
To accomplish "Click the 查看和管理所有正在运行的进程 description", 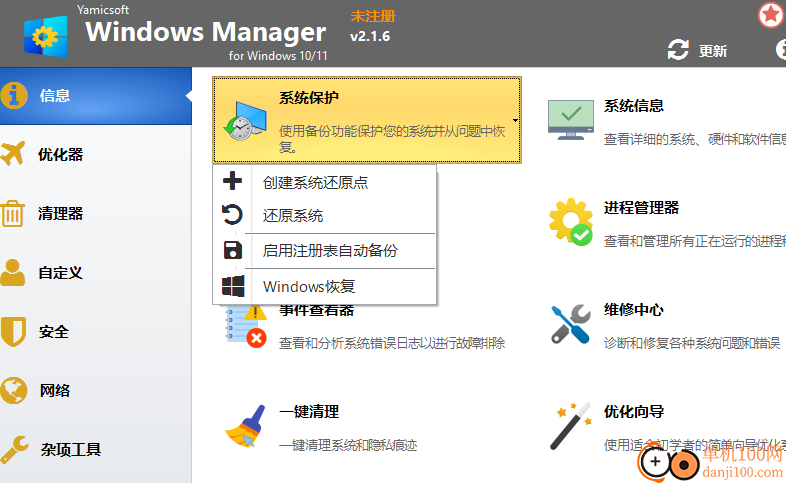I will pos(695,241).
